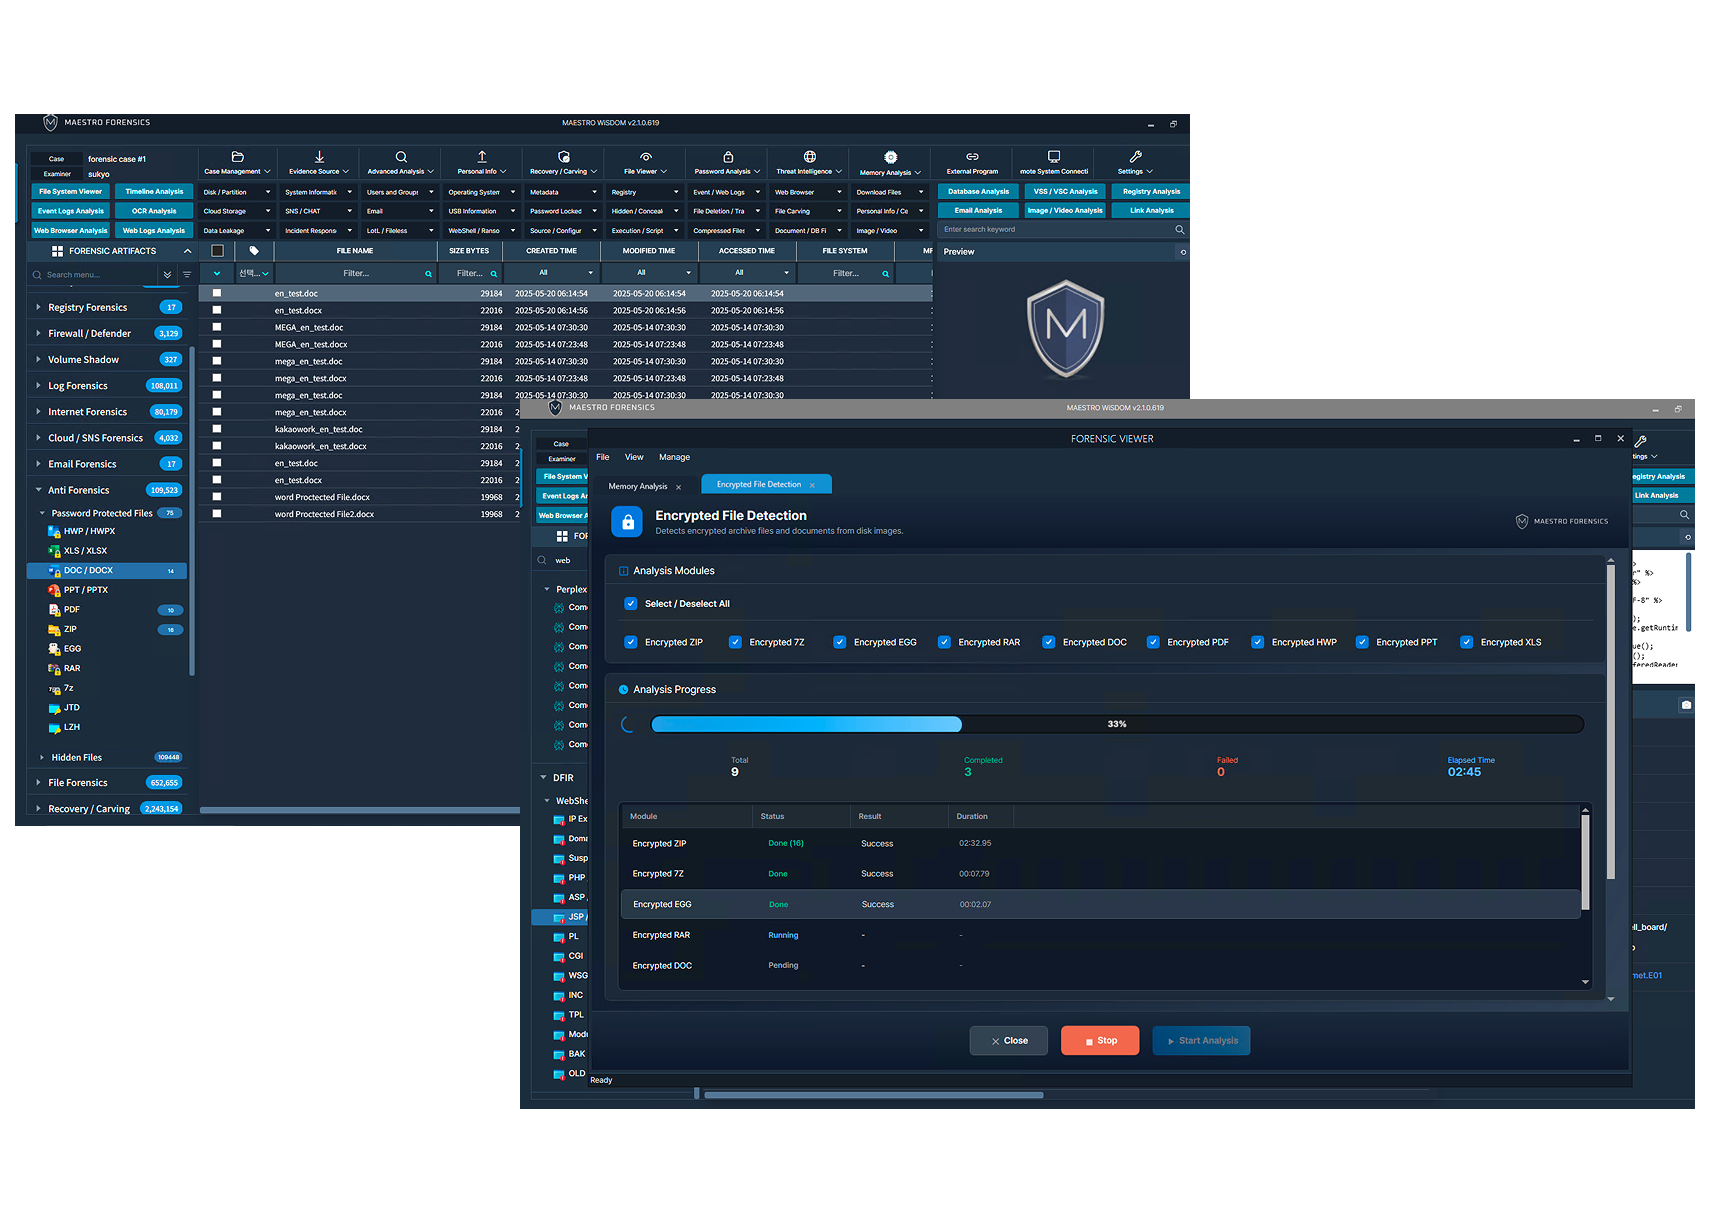
Task: Click the Memory Analysis gear icon
Action: (891, 157)
